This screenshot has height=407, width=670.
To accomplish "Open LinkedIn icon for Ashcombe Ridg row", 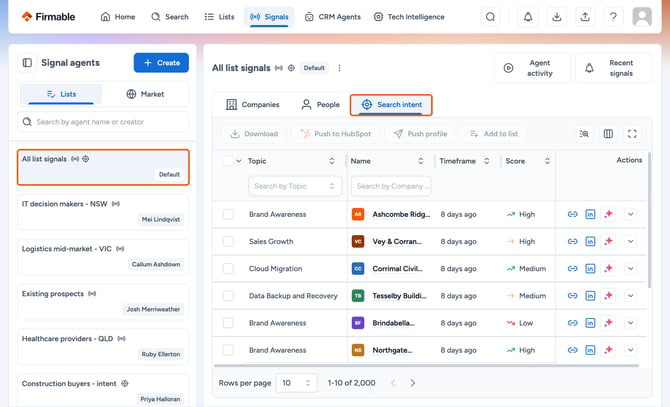I will coord(590,214).
